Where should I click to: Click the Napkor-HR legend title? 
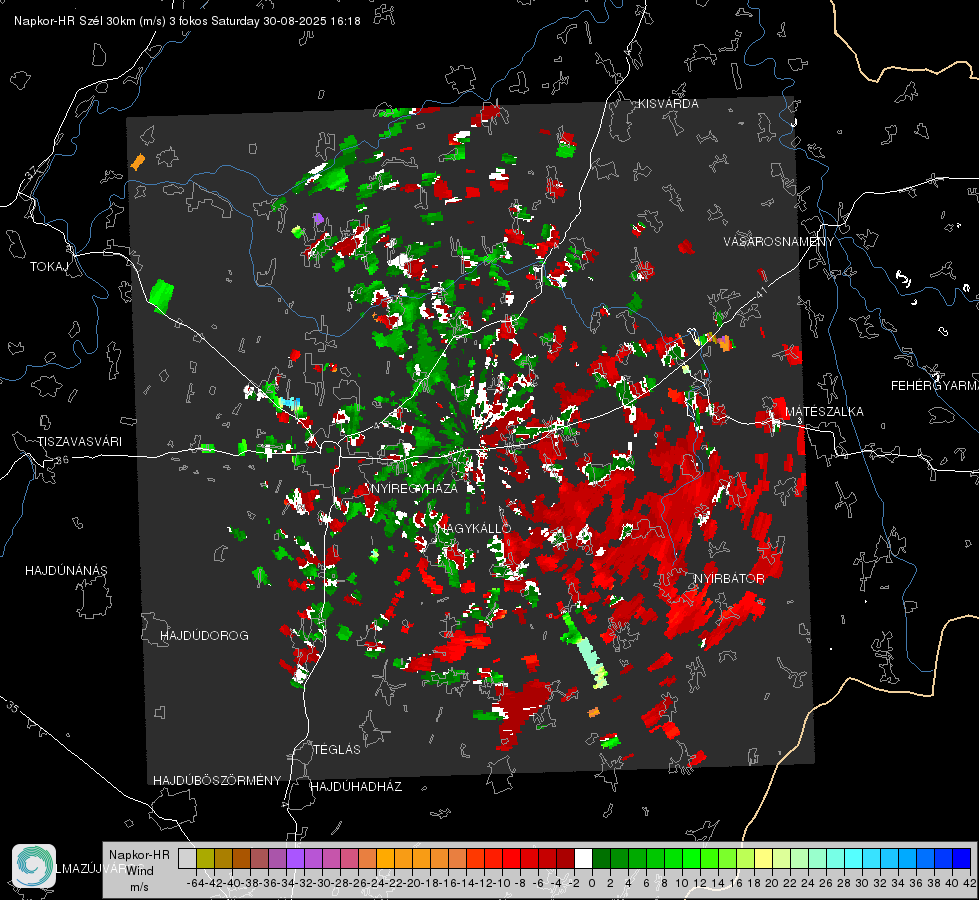tap(139, 854)
